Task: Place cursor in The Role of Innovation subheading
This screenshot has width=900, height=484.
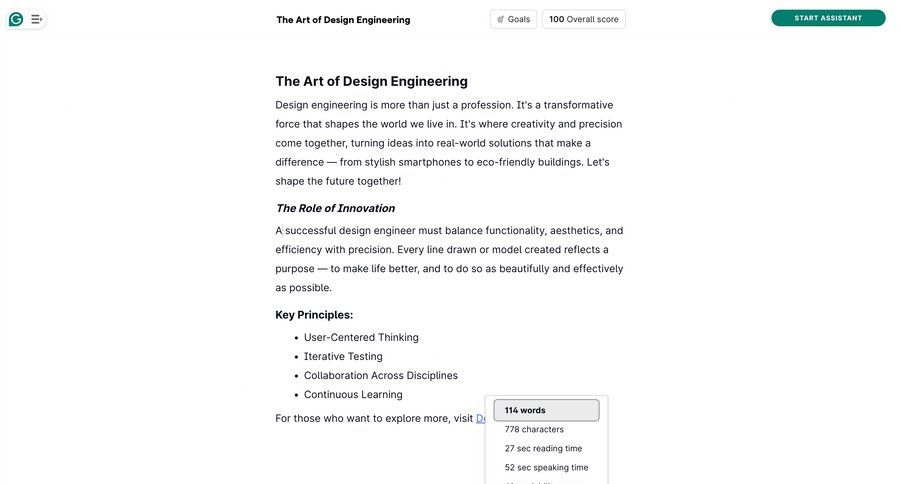Action: coord(335,208)
